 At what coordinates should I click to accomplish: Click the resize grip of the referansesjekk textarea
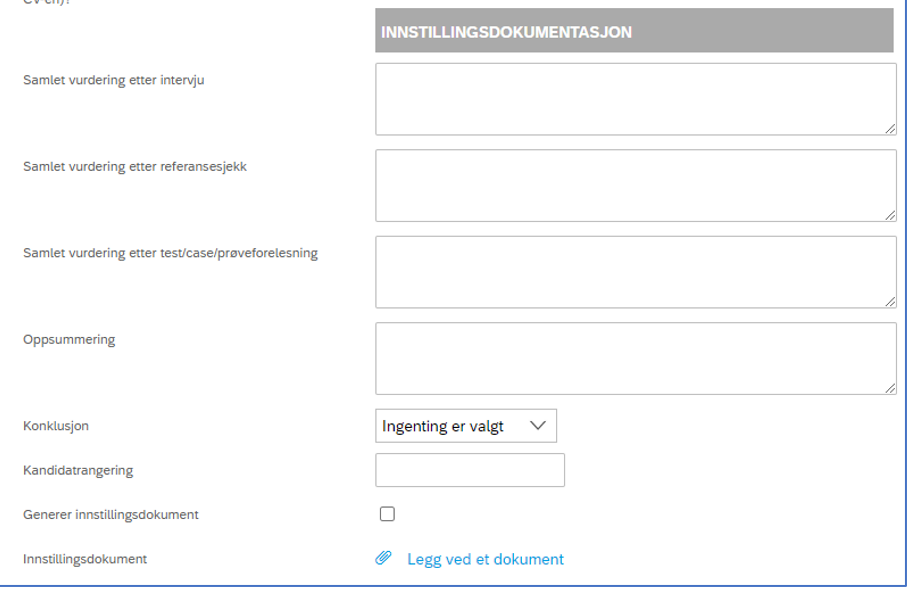[x=890, y=215]
